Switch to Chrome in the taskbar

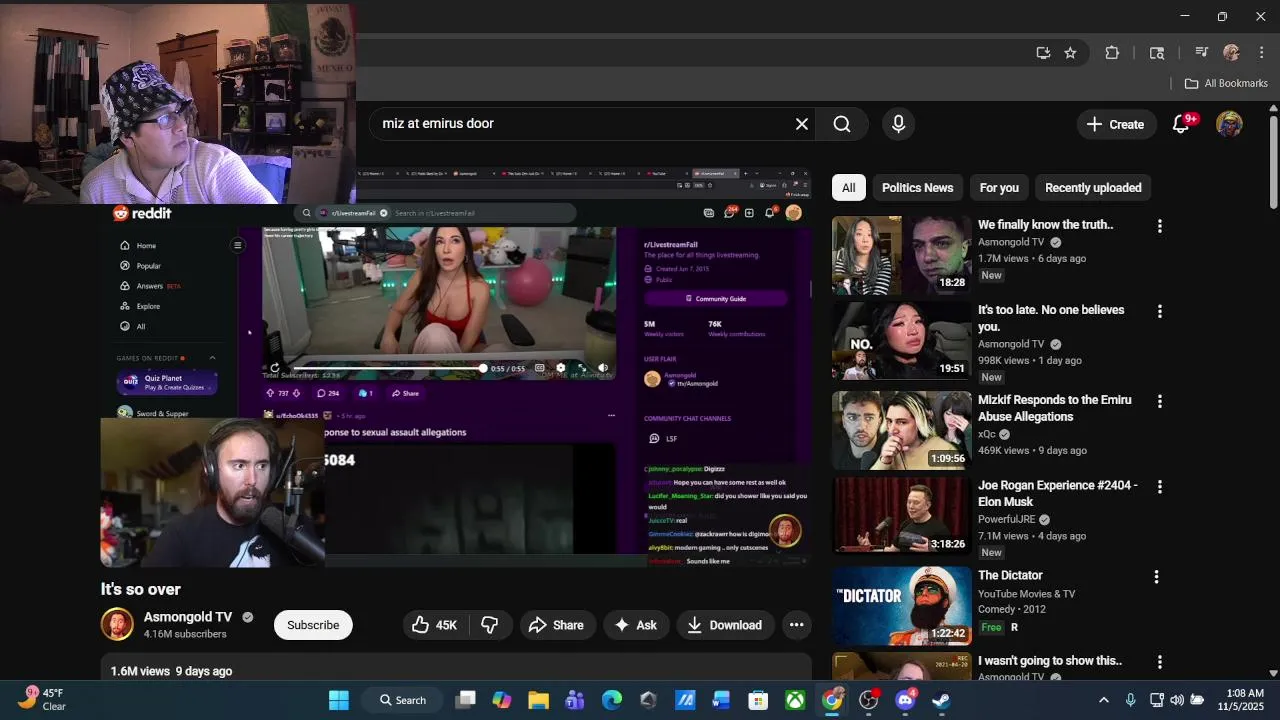(x=832, y=700)
